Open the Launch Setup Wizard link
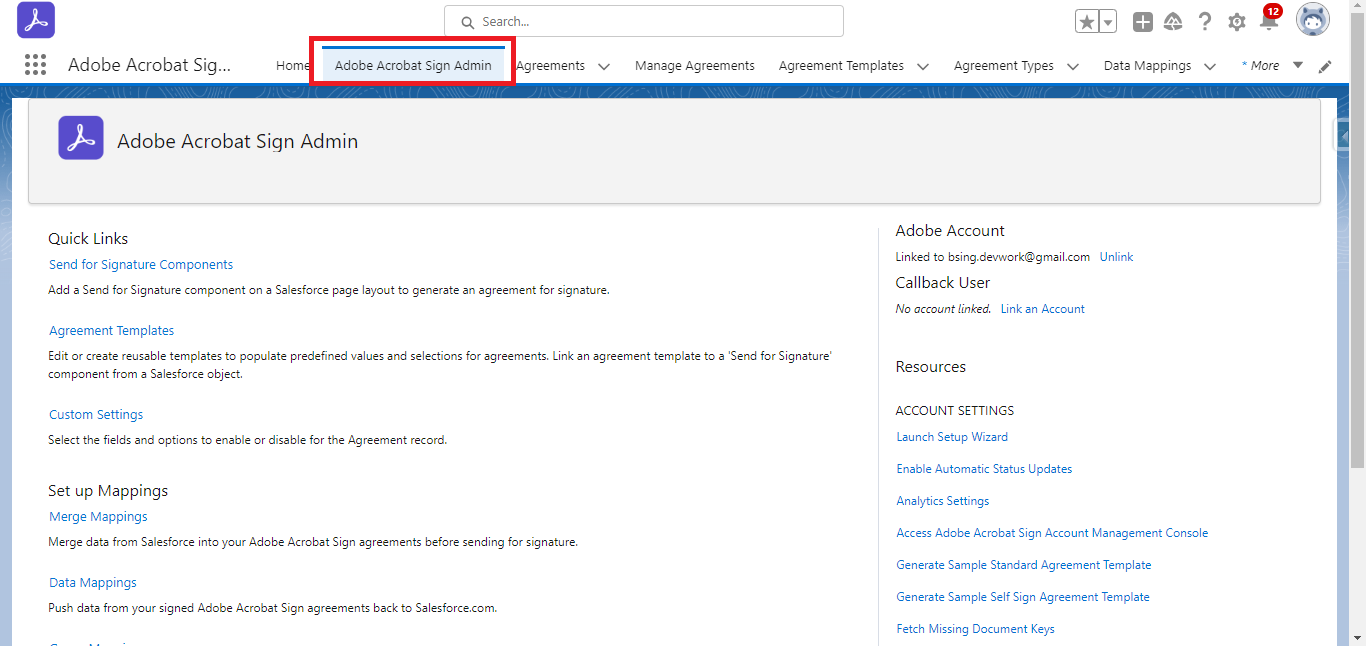Image resolution: width=1366 pixels, height=646 pixels. point(951,436)
